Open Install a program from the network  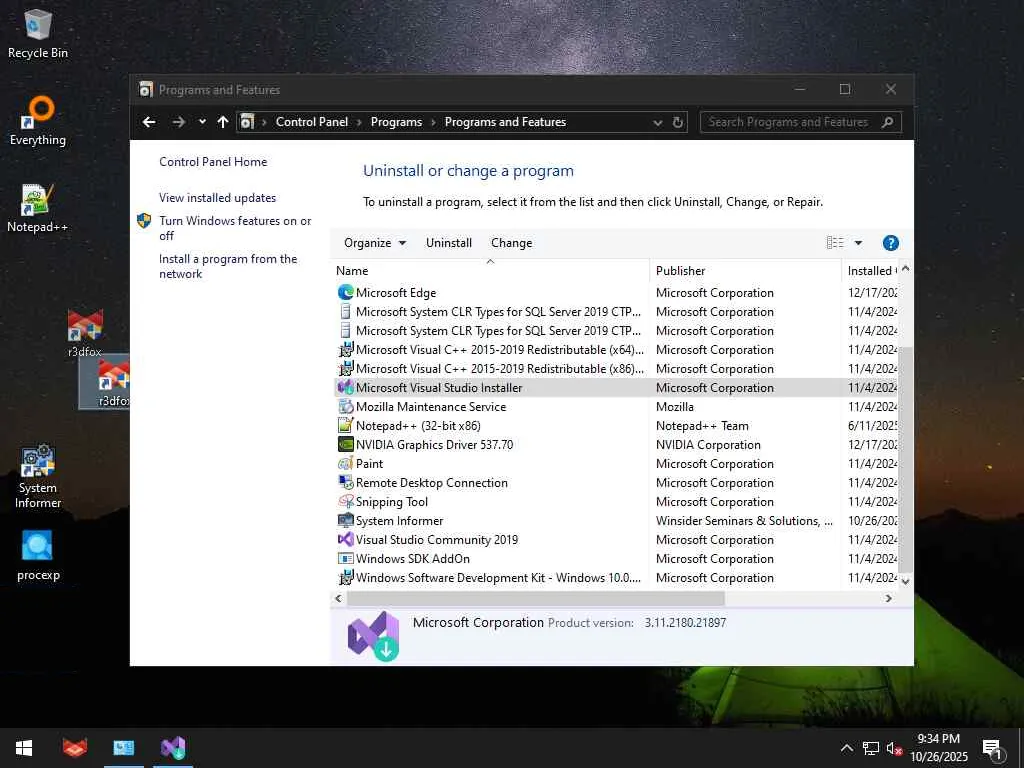tap(228, 266)
